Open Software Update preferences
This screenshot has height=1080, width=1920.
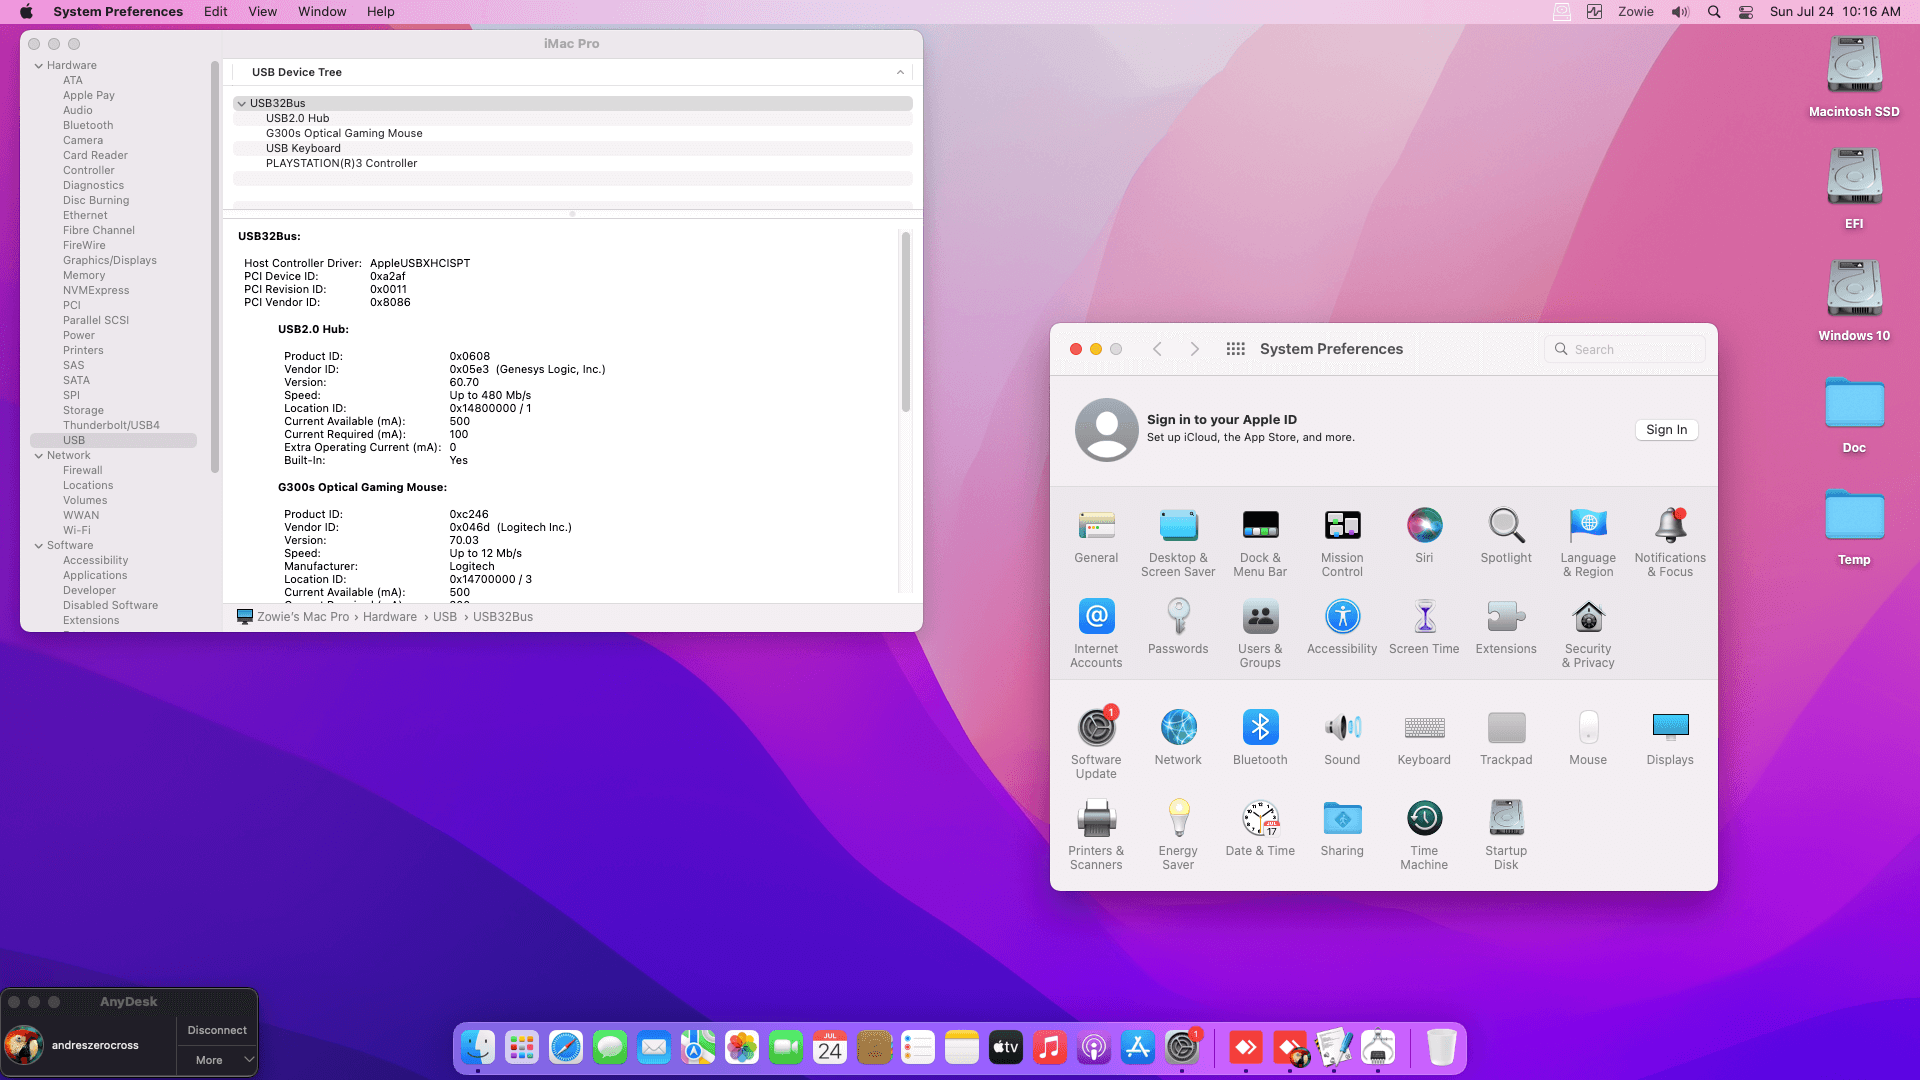pyautogui.click(x=1096, y=745)
